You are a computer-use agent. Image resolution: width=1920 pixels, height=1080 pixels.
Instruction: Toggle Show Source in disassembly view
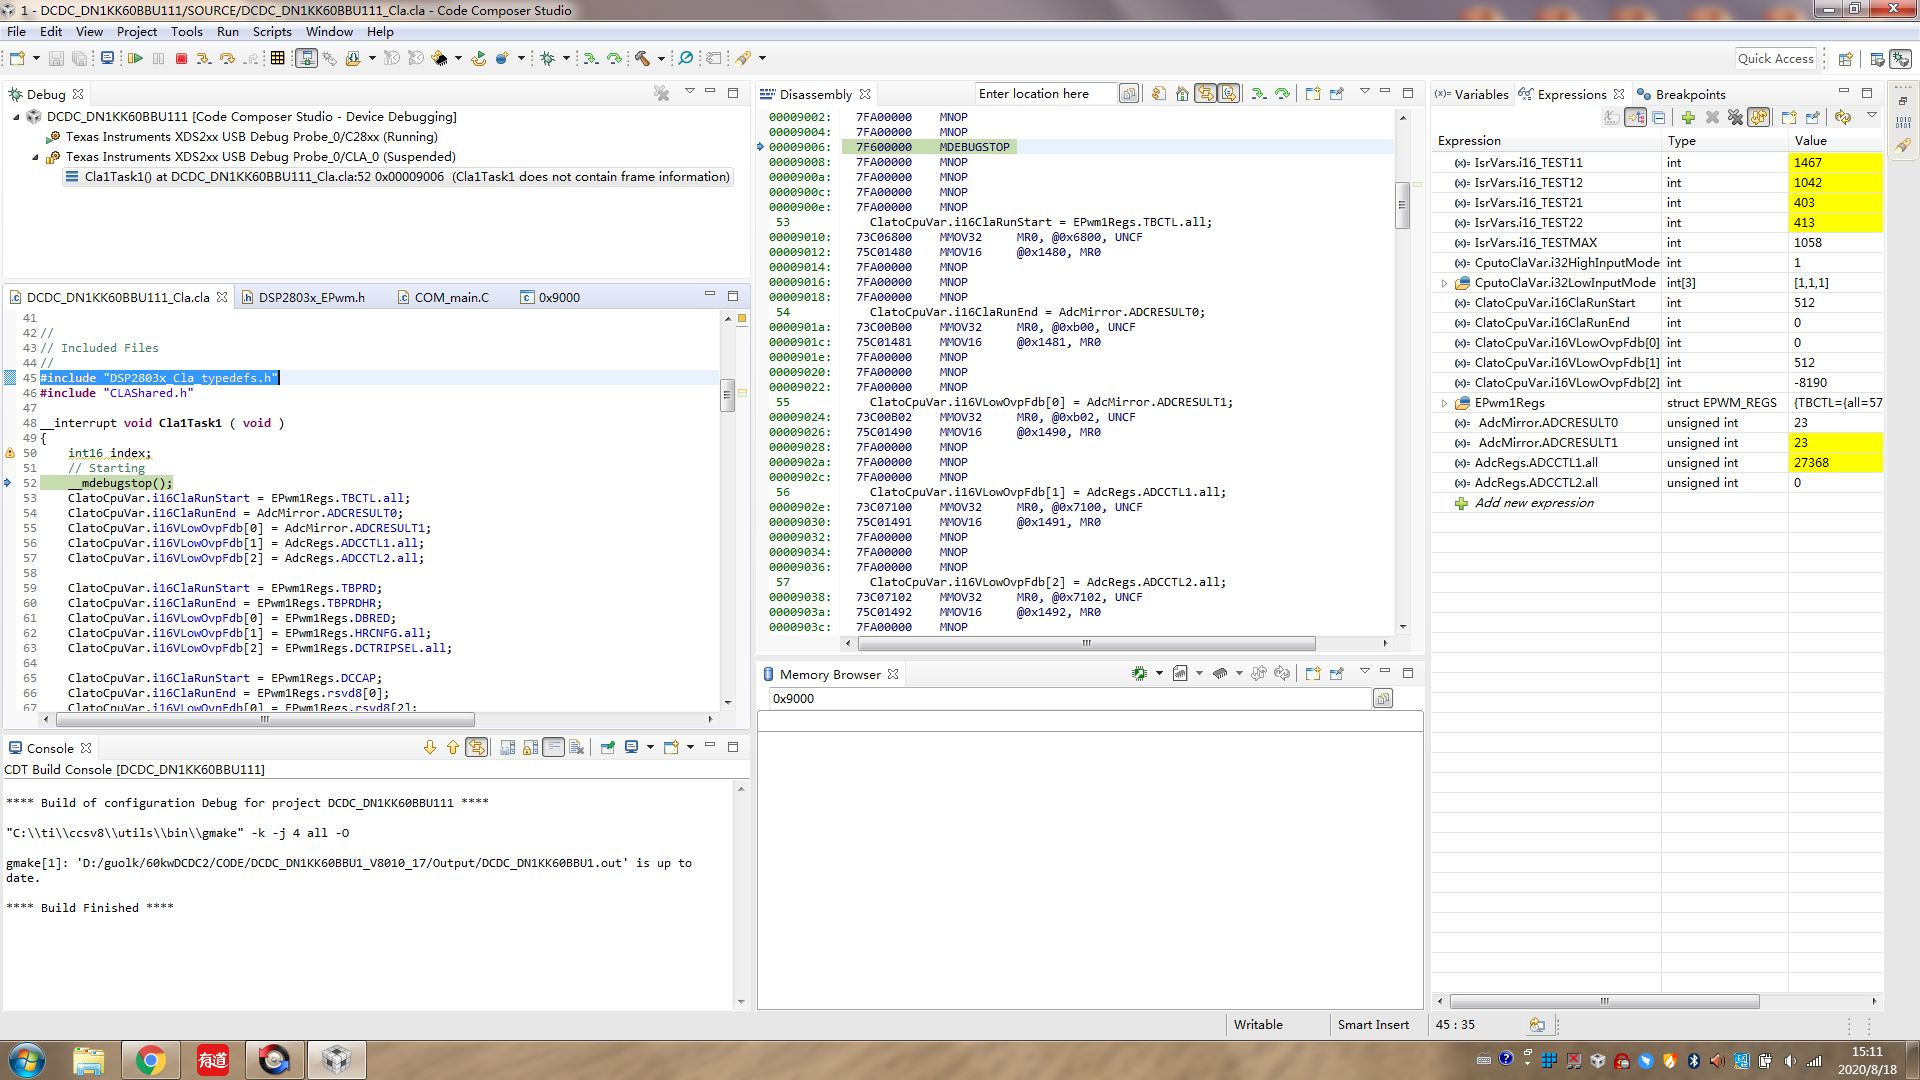pos(1229,94)
